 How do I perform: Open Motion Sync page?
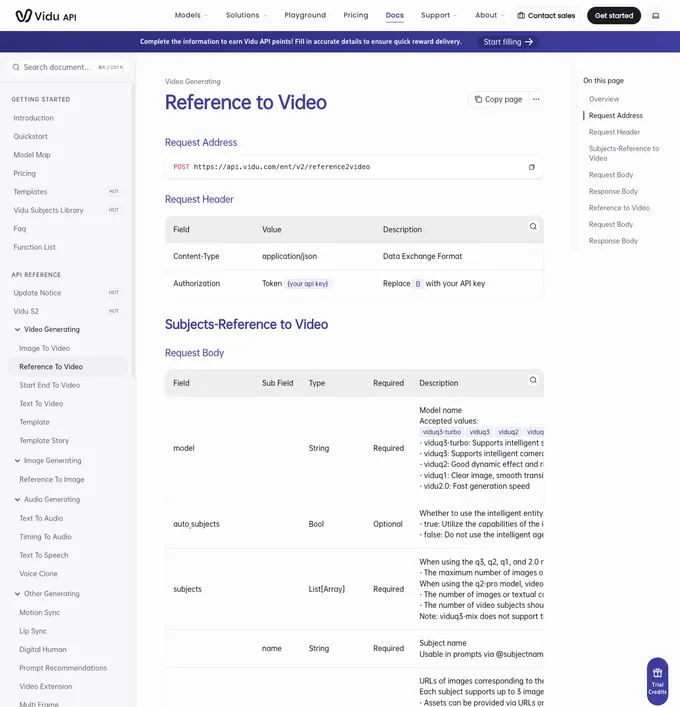click(x=40, y=613)
